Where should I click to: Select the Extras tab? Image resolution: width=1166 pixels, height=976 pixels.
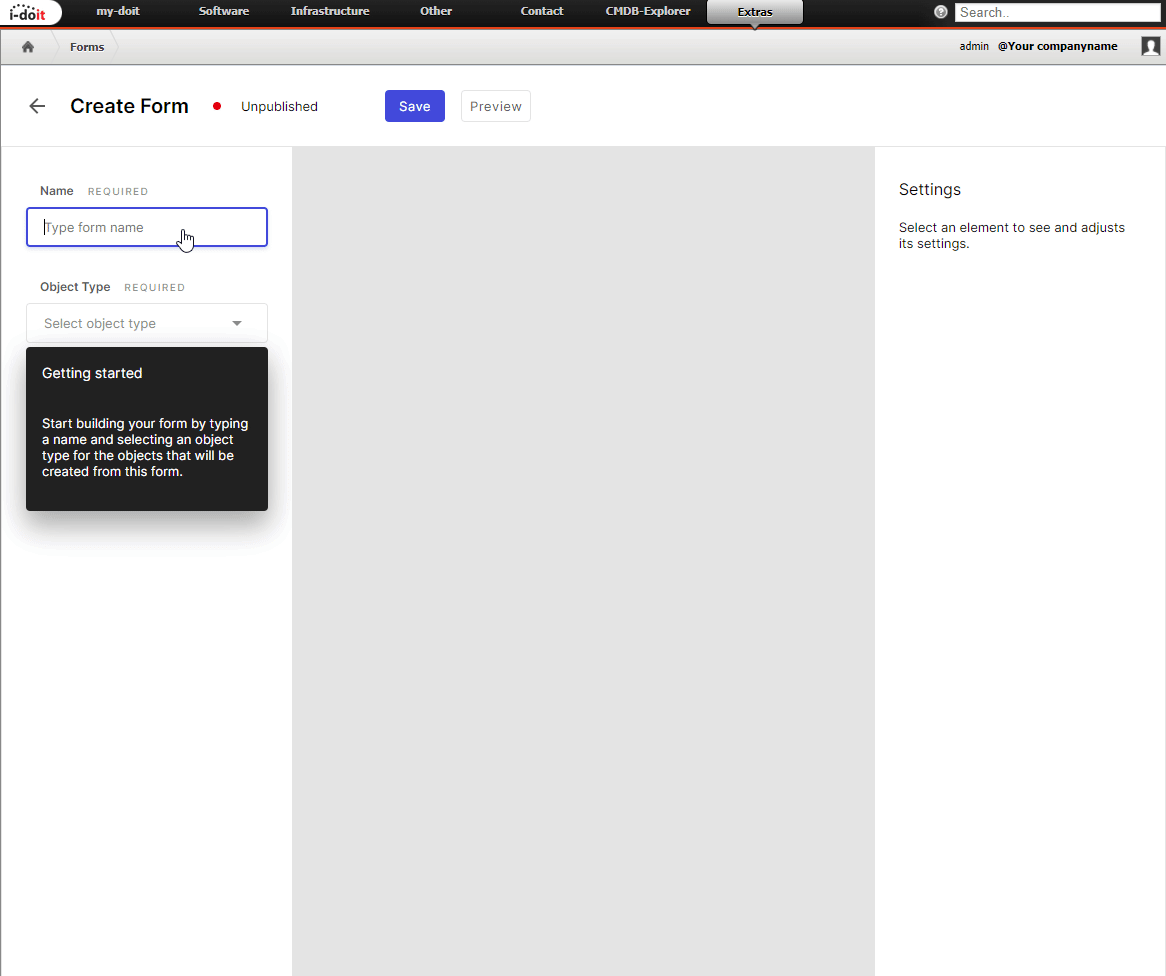[x=755, y=12]
